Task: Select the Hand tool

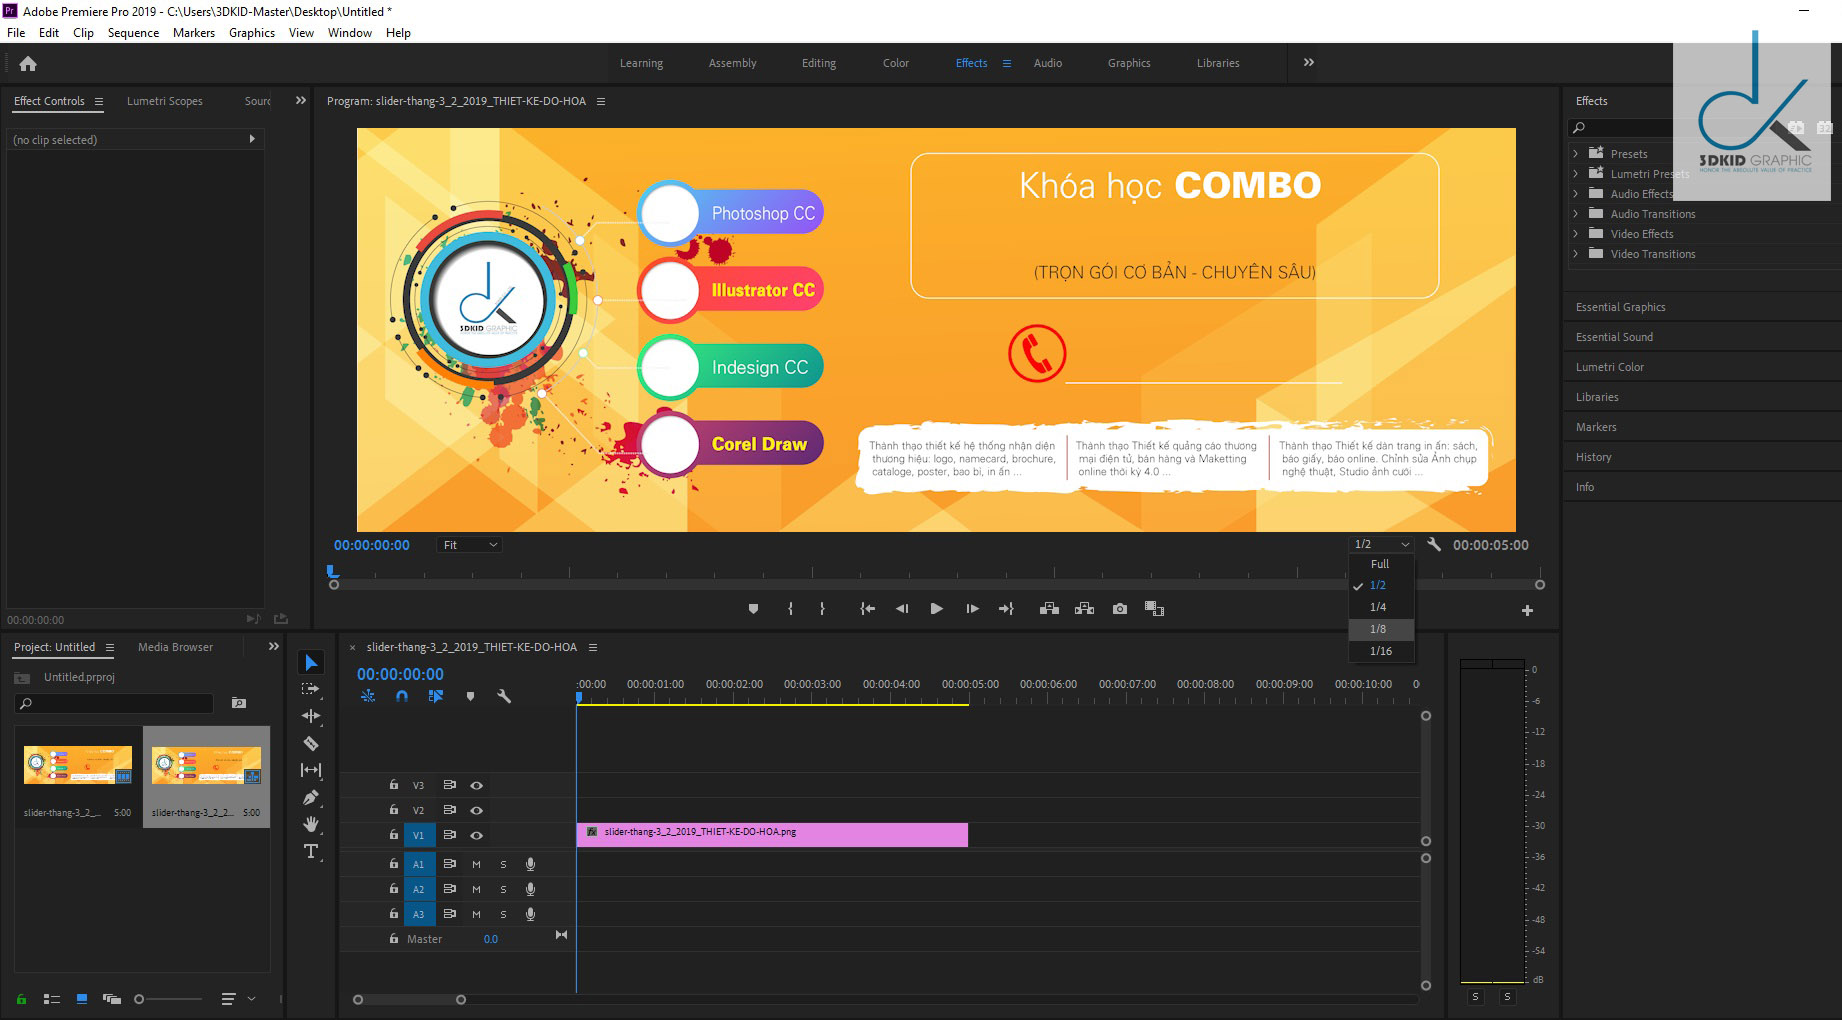Action: coord(311,824)
